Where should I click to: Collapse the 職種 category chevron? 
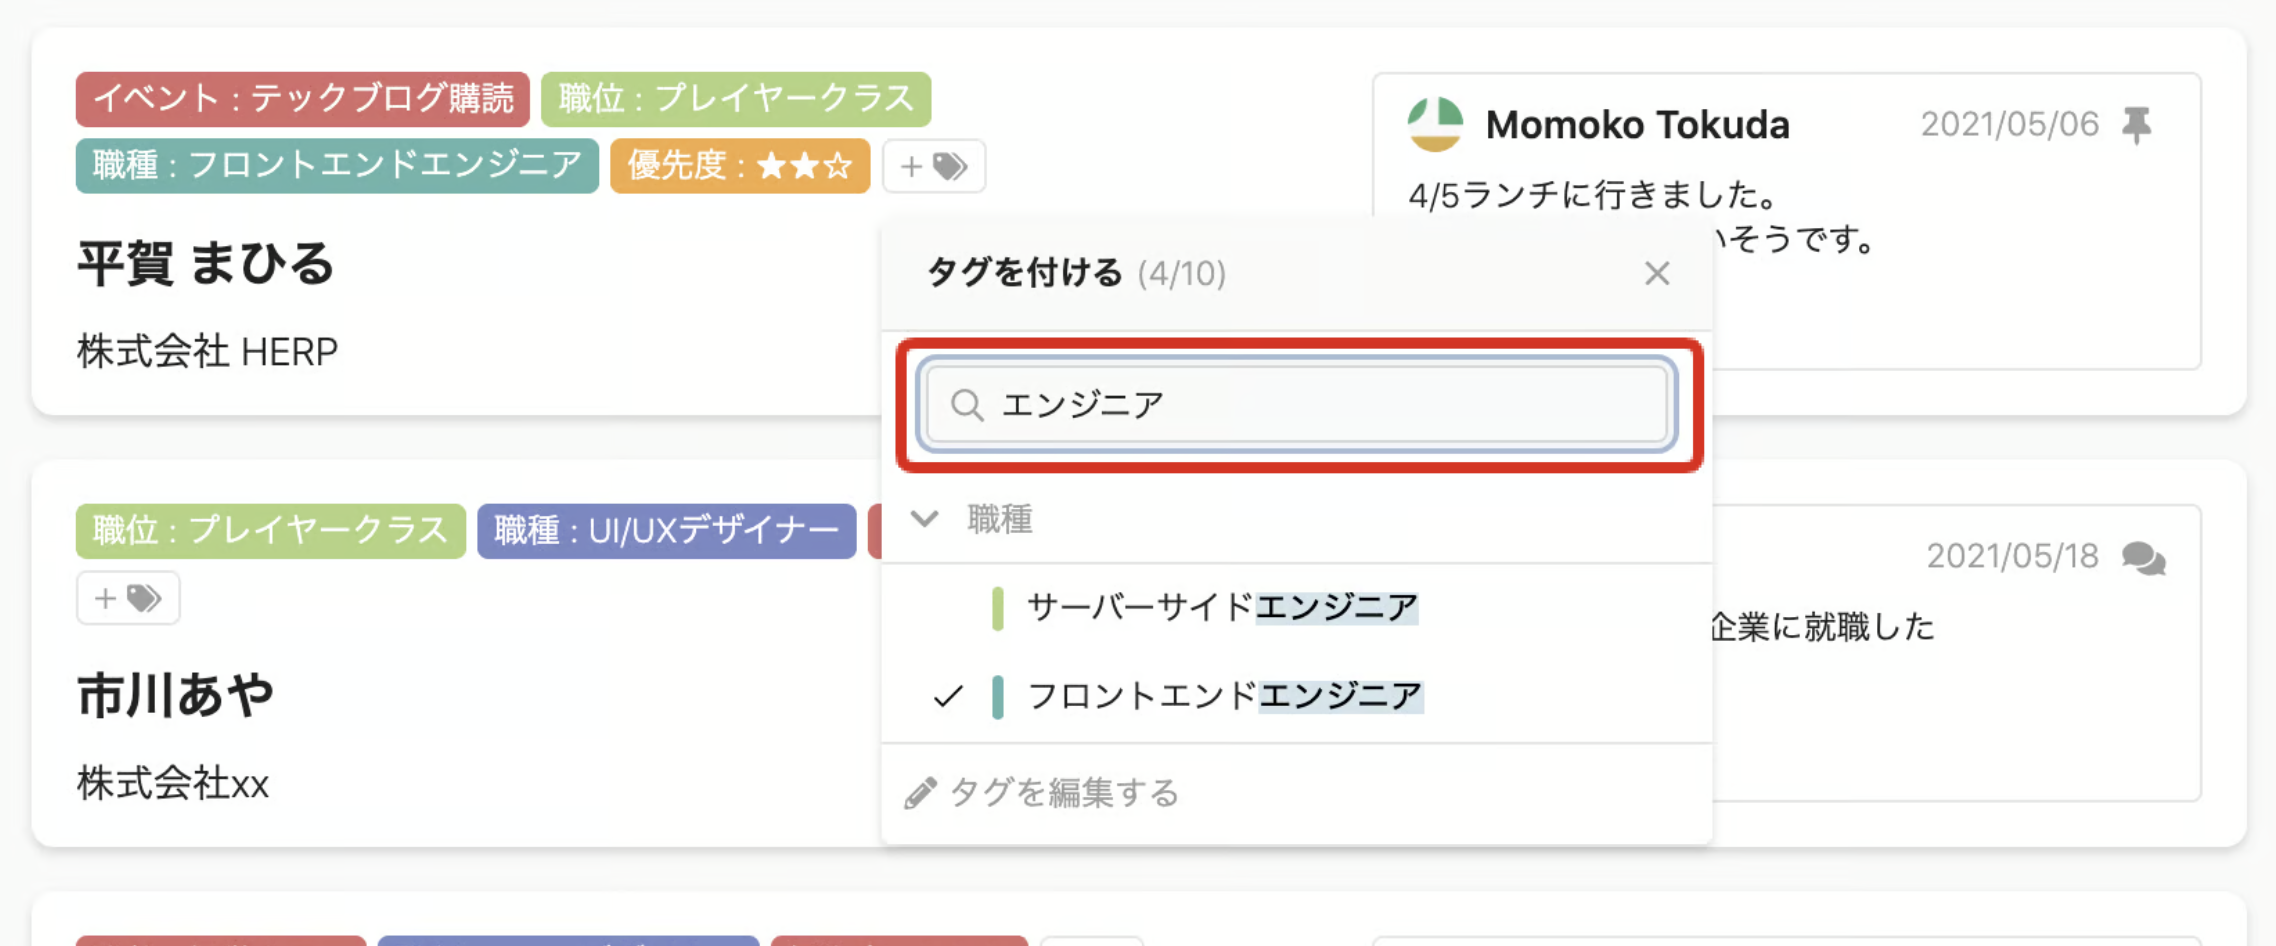[924, 519]
